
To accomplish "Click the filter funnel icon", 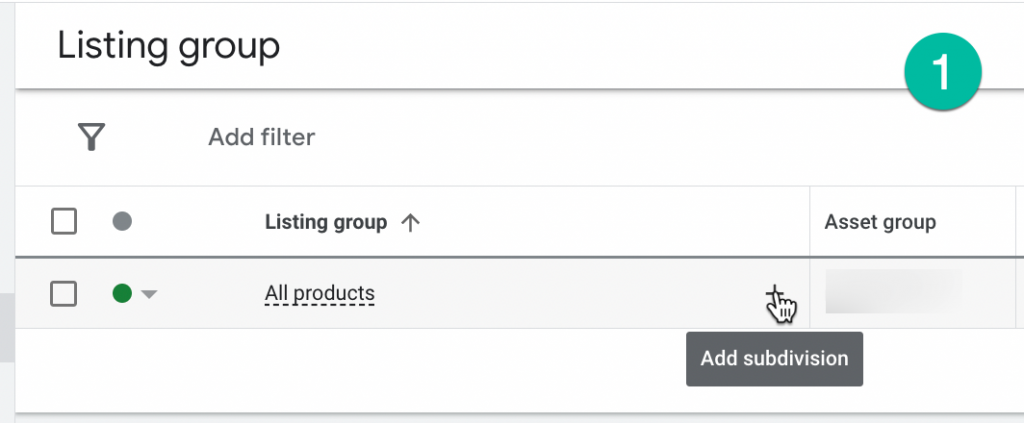I will click(91, 137).
